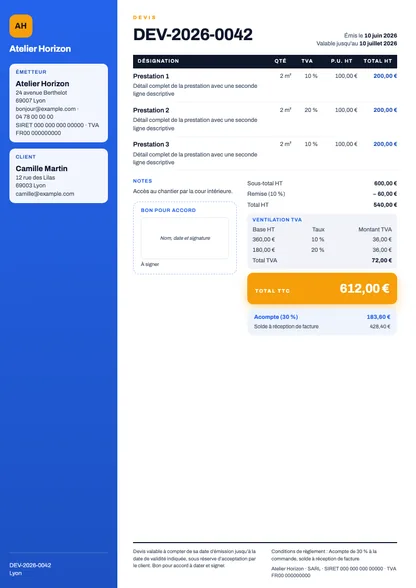416x588 pixels.
Task: Click the camille@example.com email link
Action: (45, 194)
